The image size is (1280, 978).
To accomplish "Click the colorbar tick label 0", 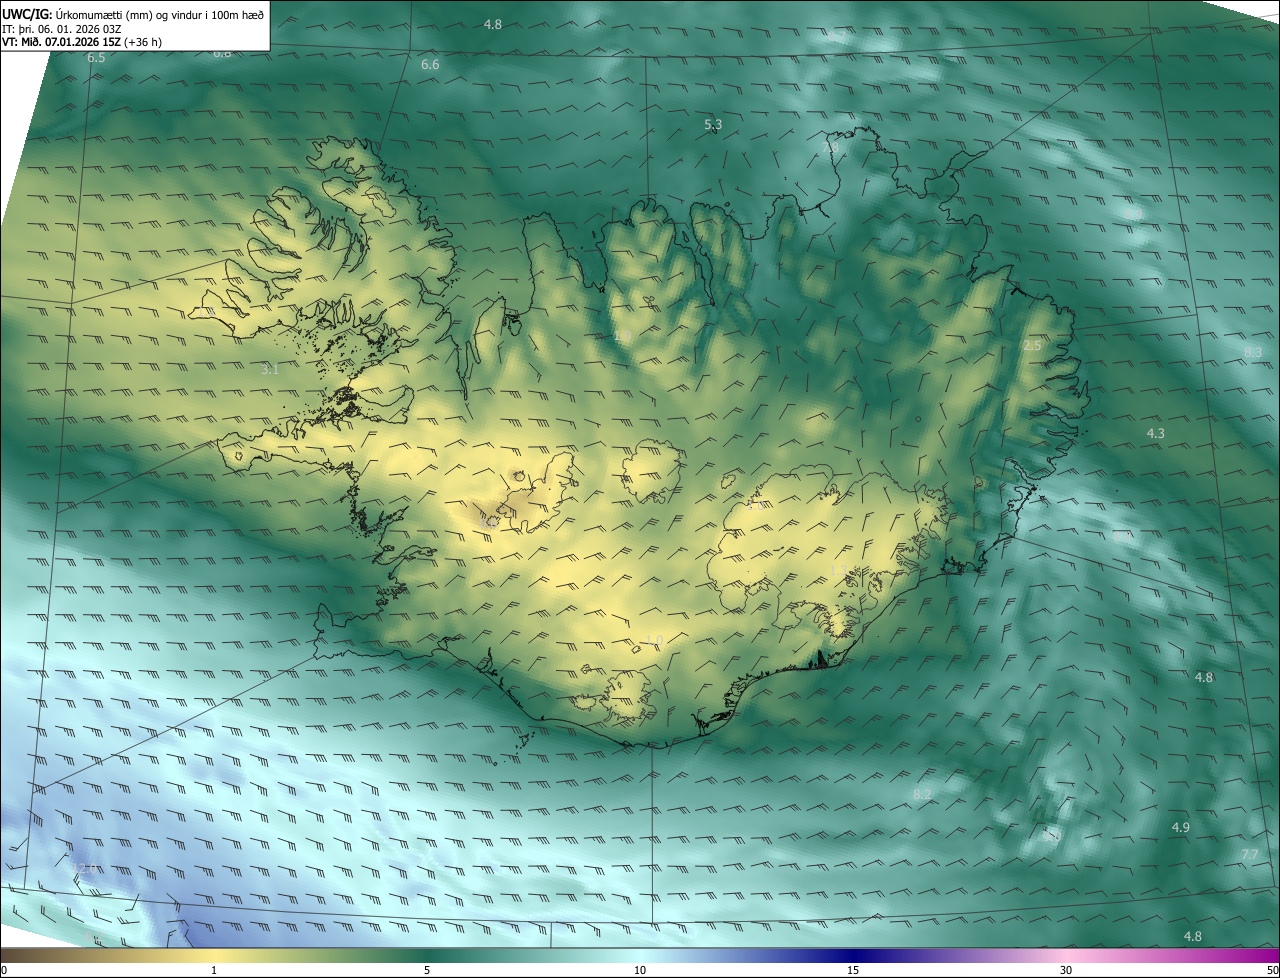I will (4, 970).
